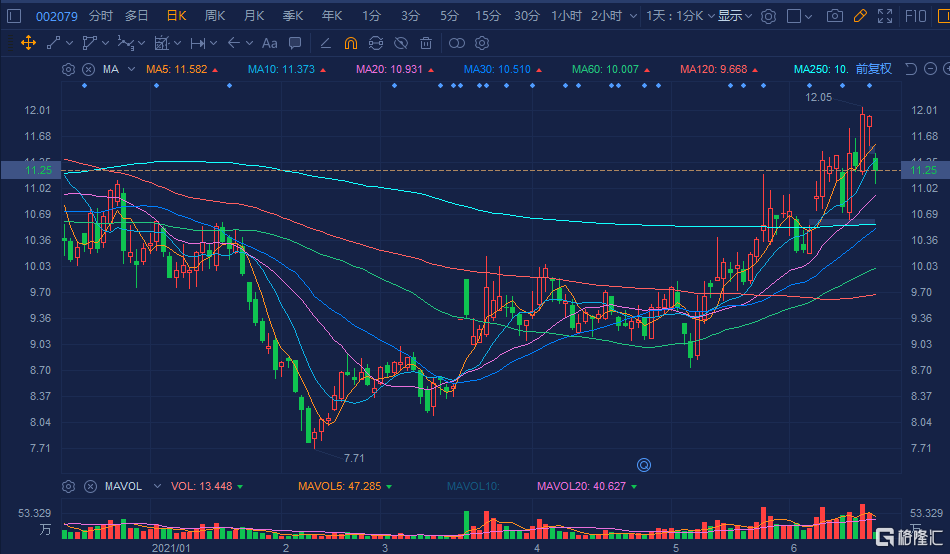Toggle the dimmed MAVOL10 indicator line
This screenshot has height=554, width=950.
tap(472, 487)
